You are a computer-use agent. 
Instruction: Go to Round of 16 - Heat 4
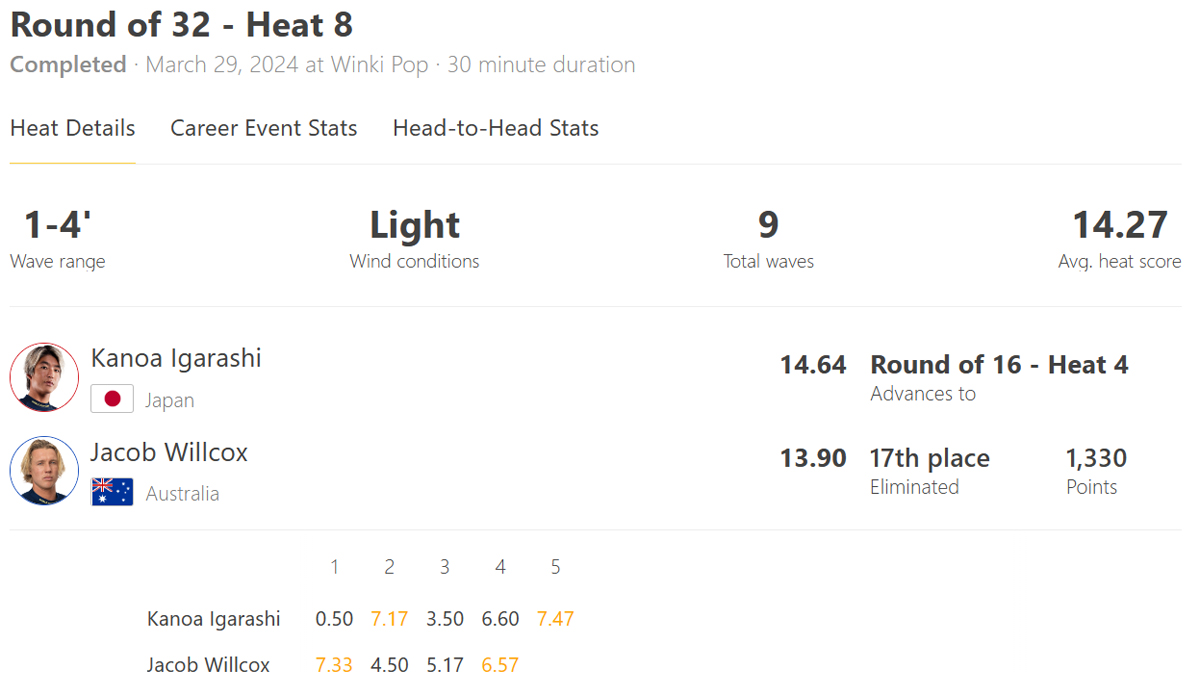click(x=999, y=365)
